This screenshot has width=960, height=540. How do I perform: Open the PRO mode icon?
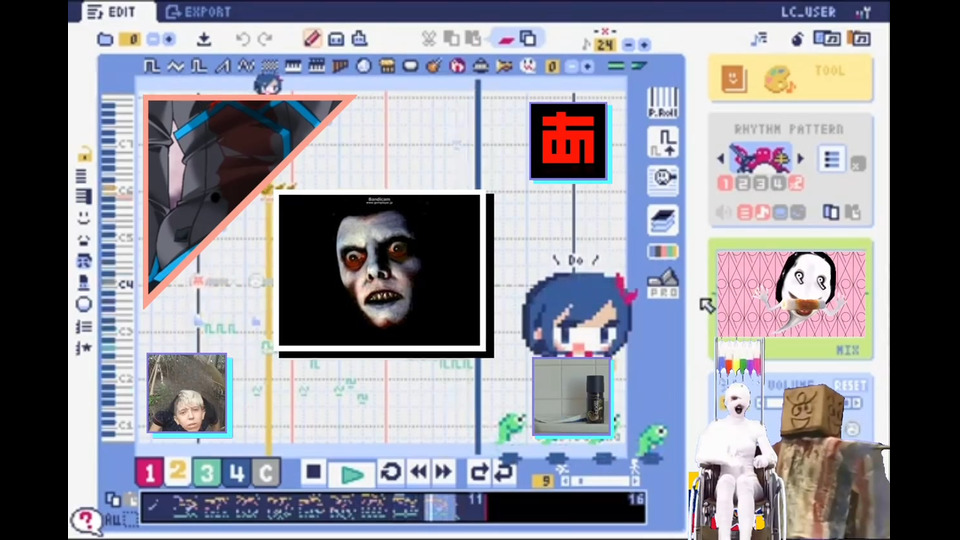click(662, 283)
